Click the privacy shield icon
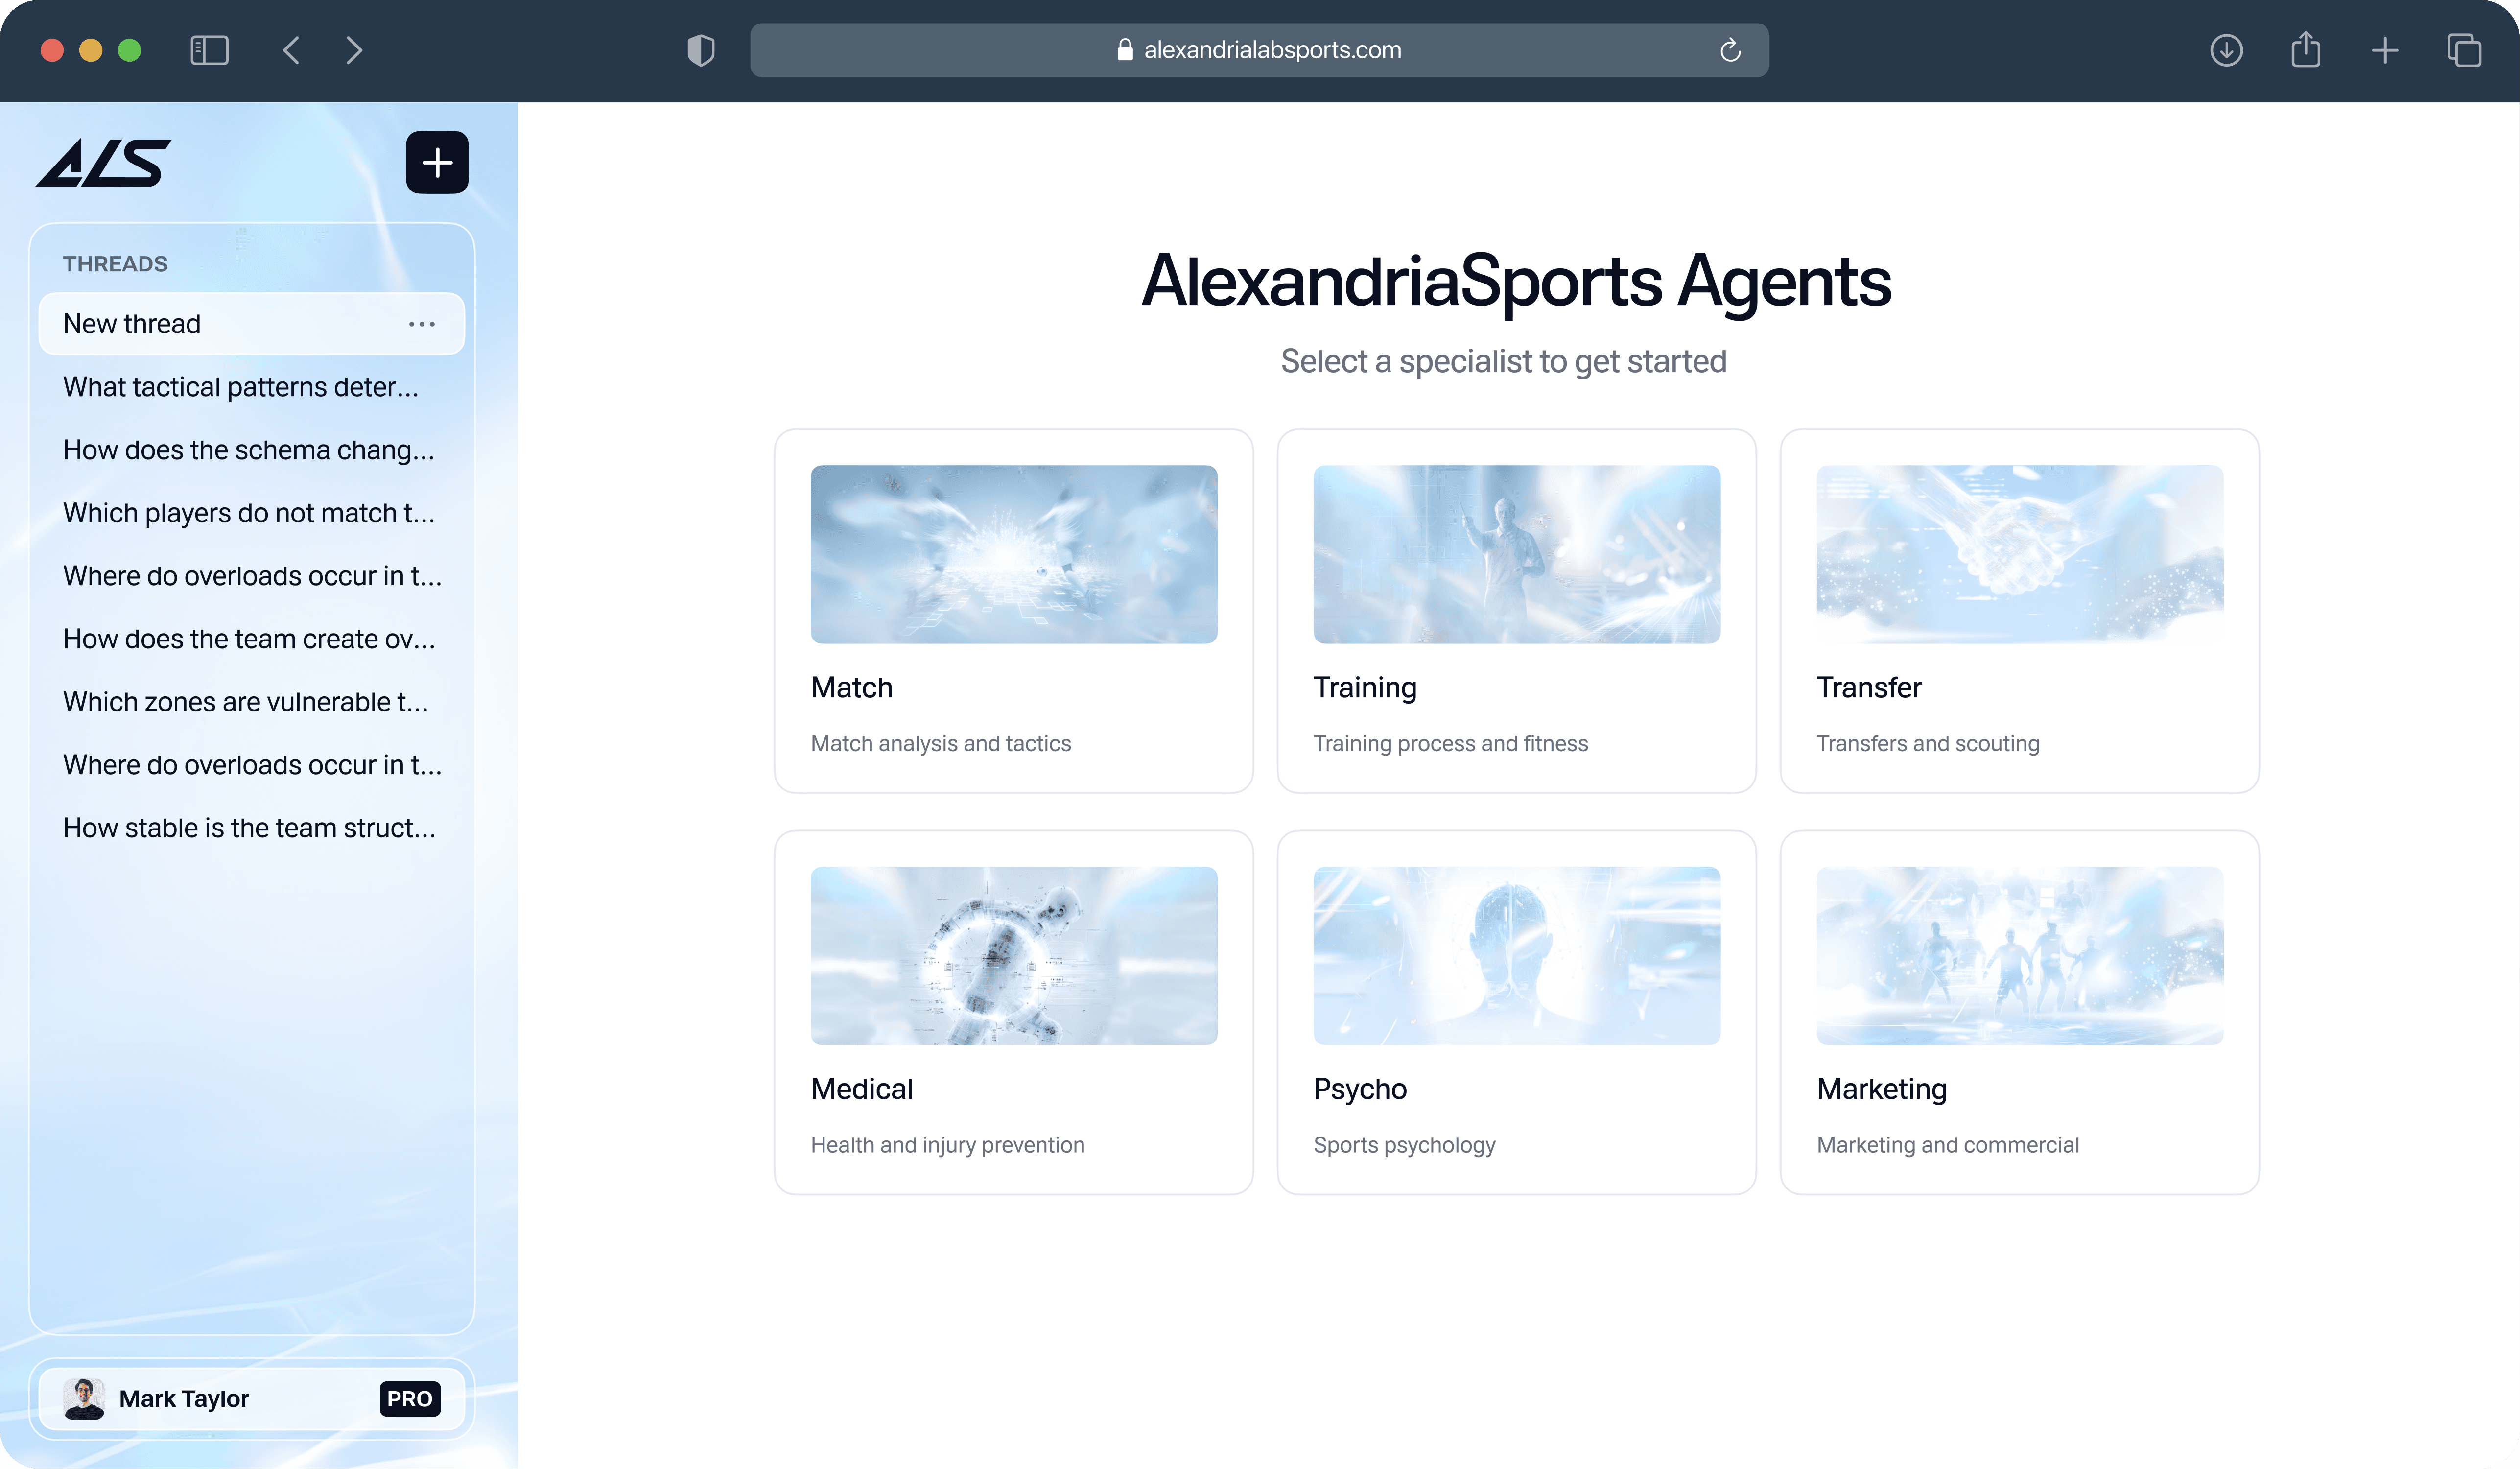 pyautogui.click(x=701, y=50)
